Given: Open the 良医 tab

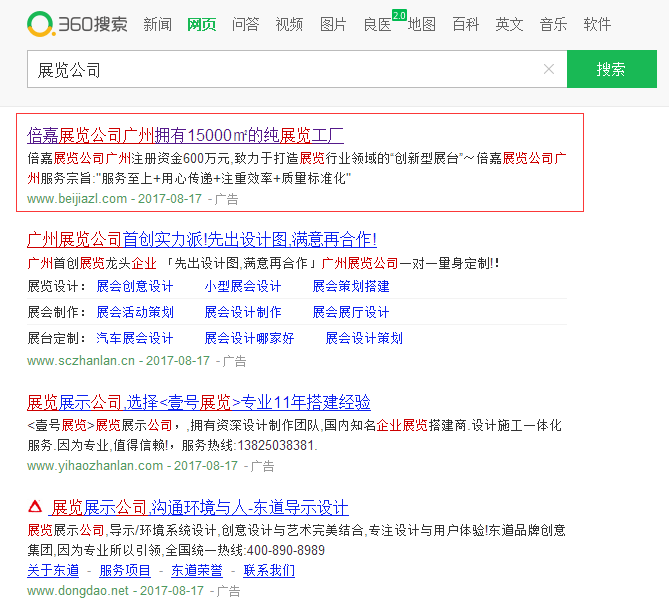Looking at the screenshot, I should tap(377, 24).
